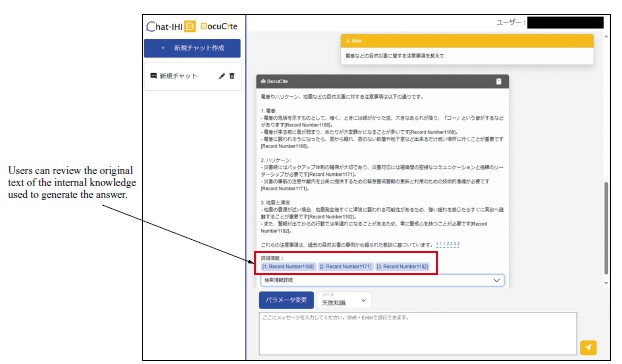
Task: Open reference 3 Record Number1182
Action: pos(403,266)
